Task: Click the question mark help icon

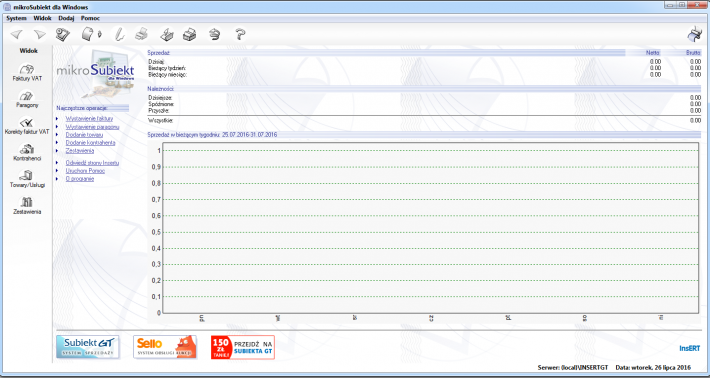Action: pos(240,34)
